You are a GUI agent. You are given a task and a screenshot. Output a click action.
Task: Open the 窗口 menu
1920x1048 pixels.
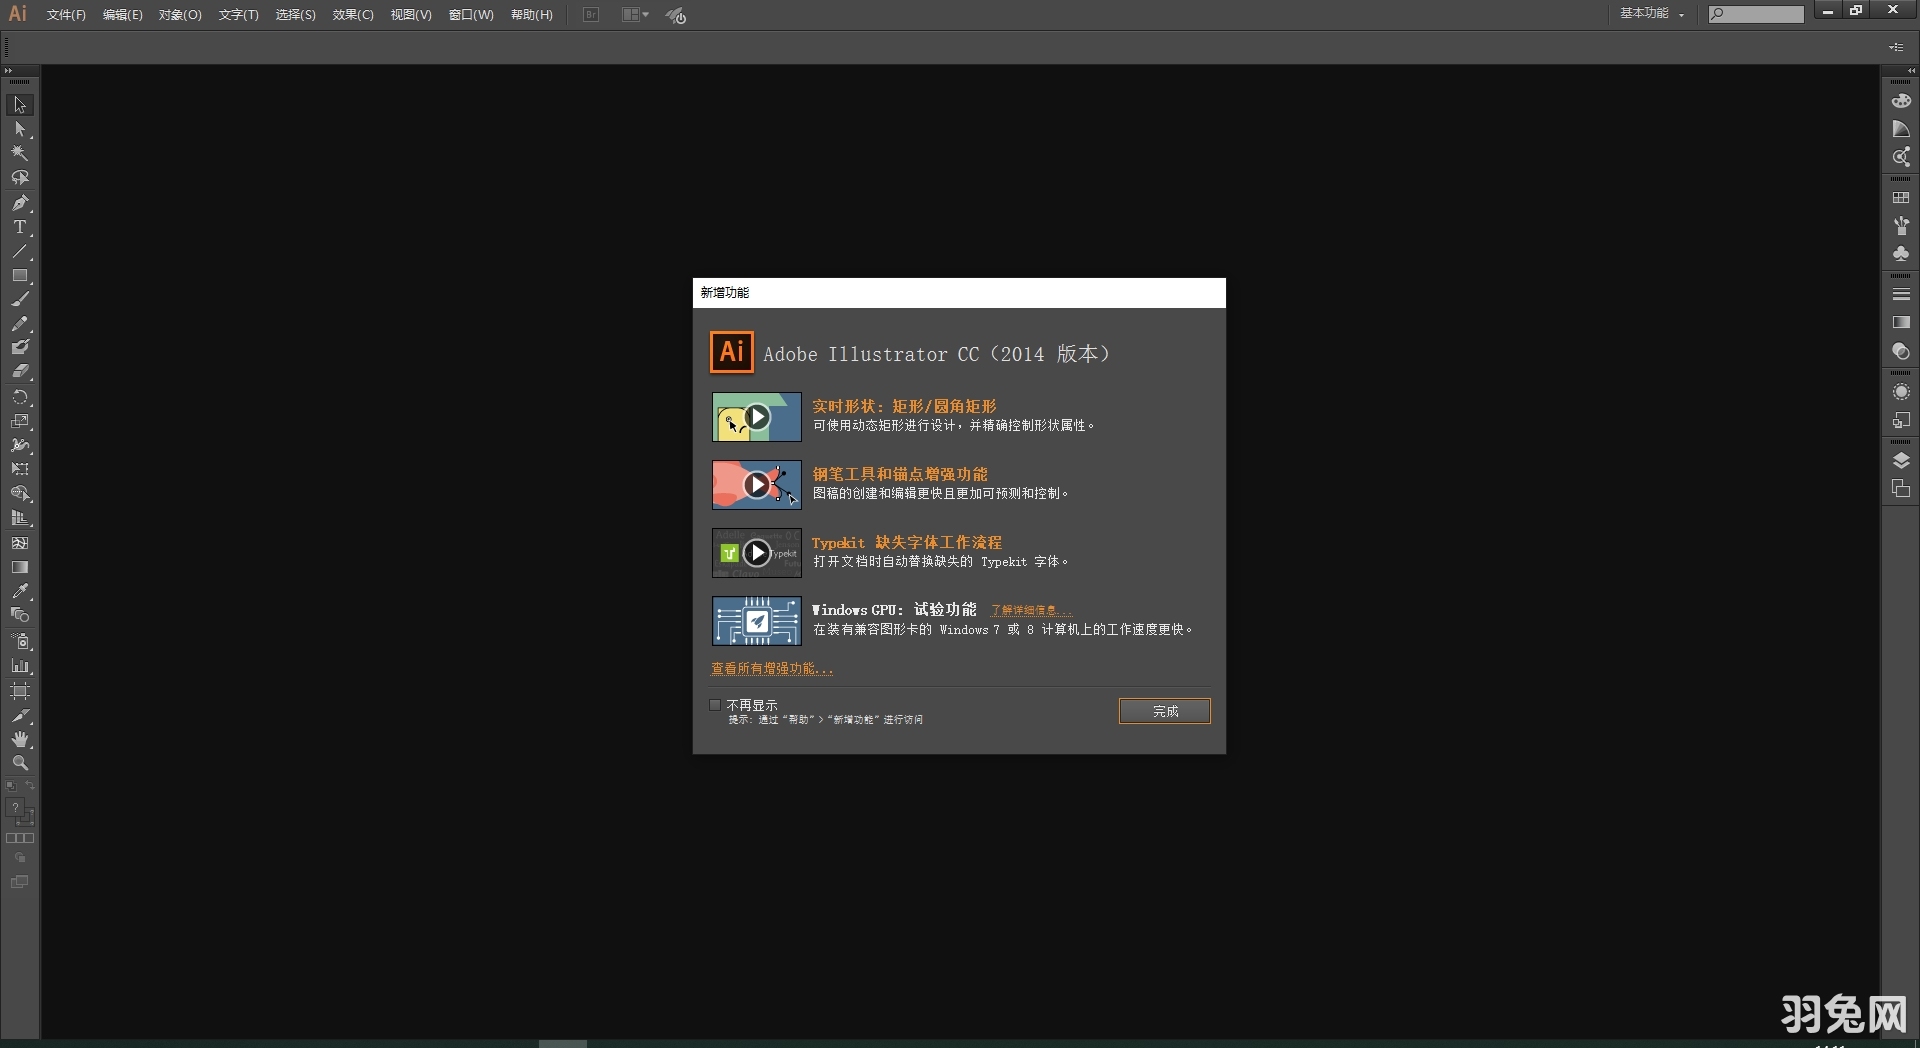(470, 15)
